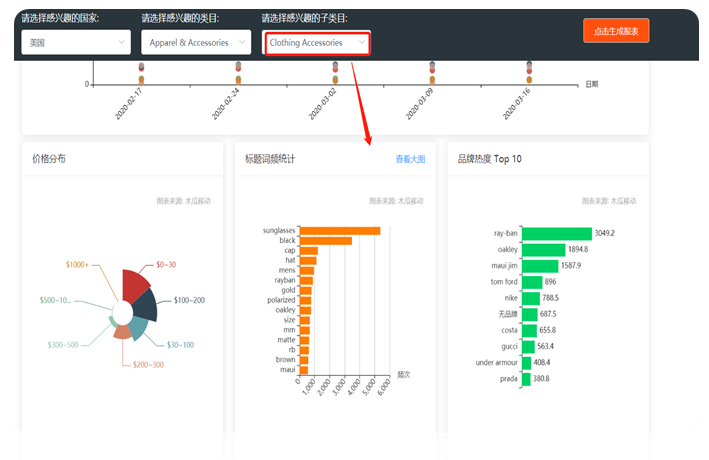Open the 查看大图 link
Screen dimensions: 709x460
point(410,159)
